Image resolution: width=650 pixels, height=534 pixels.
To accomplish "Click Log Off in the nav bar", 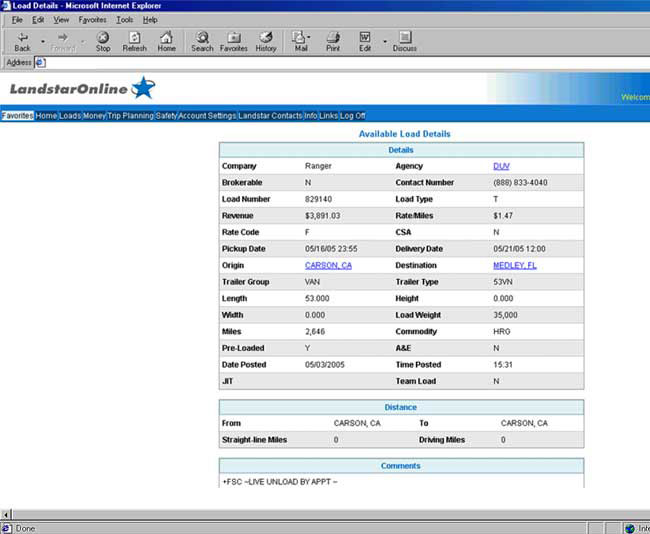I will pyautogui.click(x=353, y=116).
